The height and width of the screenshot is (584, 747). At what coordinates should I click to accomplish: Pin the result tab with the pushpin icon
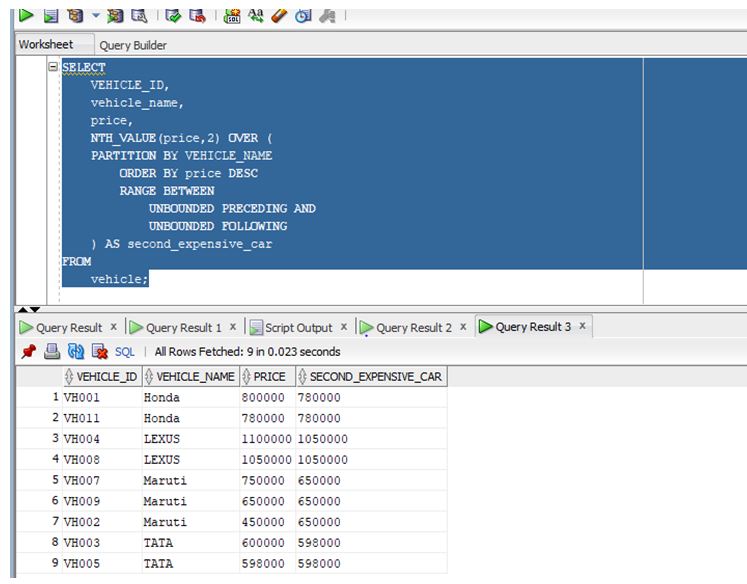tap(27, 352)
